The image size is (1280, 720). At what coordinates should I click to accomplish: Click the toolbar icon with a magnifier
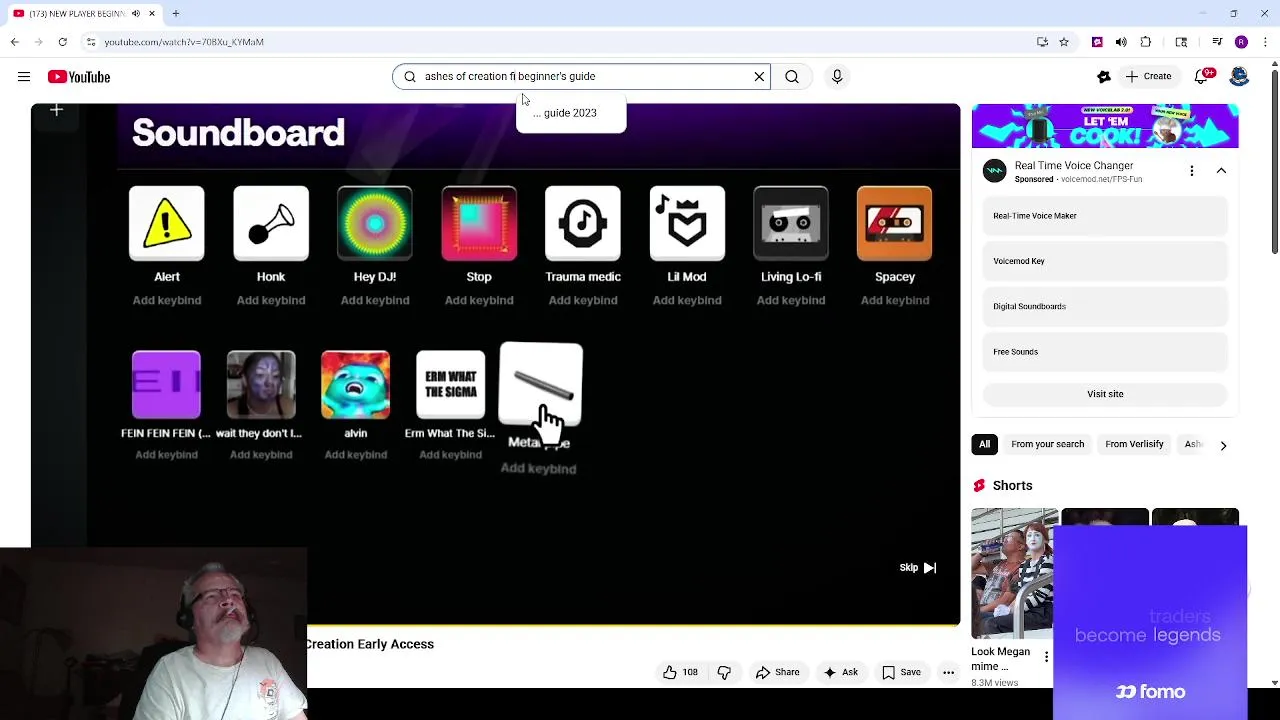pos(1181,42)
